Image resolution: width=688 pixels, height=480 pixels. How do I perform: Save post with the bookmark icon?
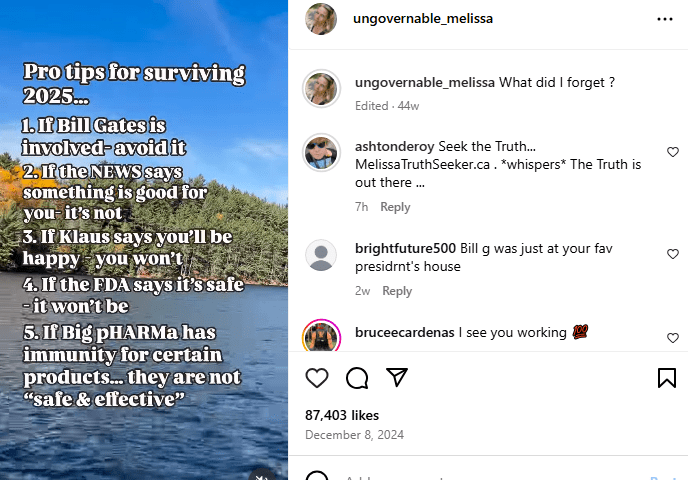666,377
